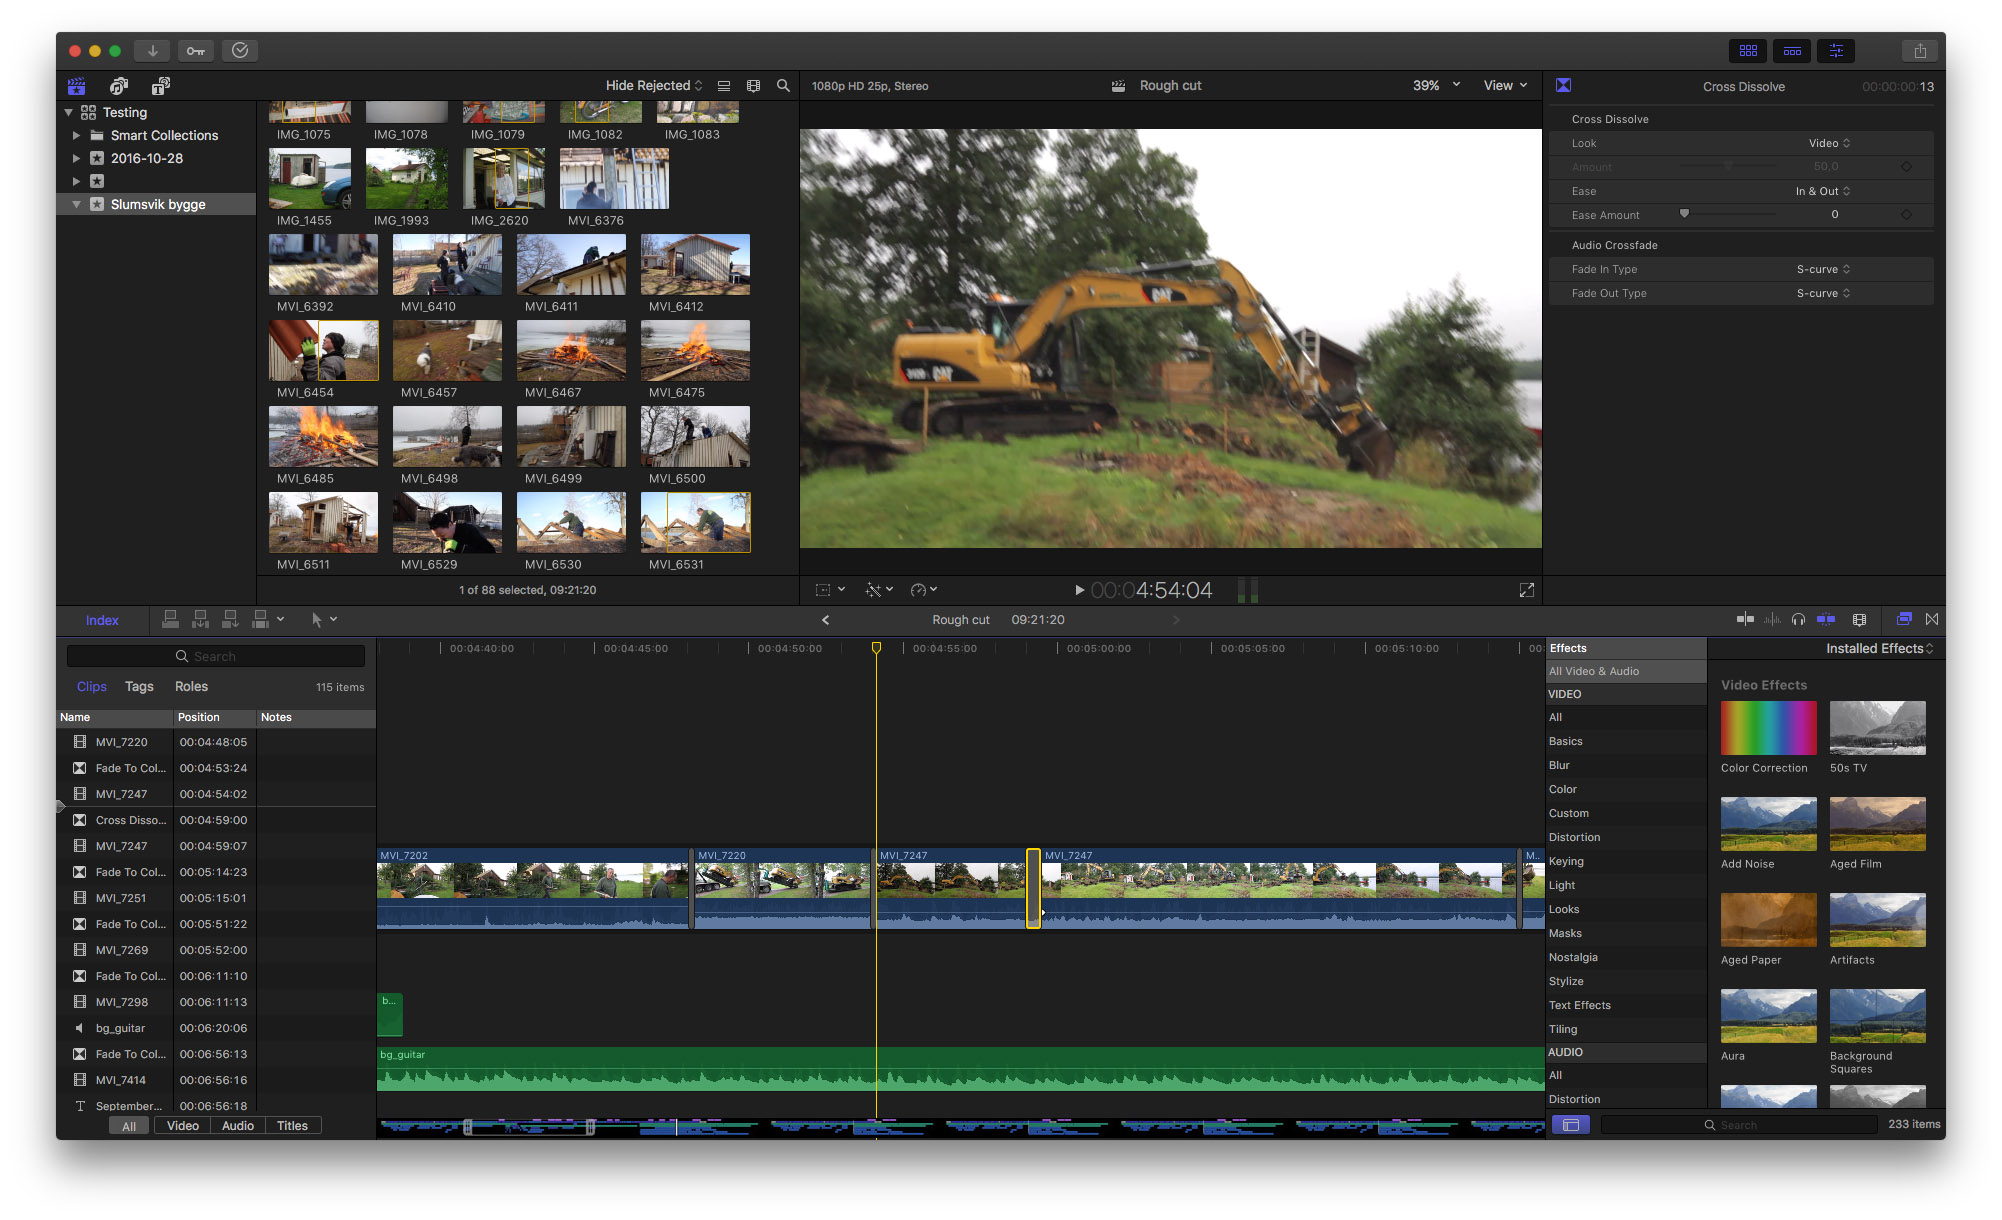This screenshot has width=2002, height=1220.
Task: Open the Look Video dropdown
Action: (x=1830, y=143)
